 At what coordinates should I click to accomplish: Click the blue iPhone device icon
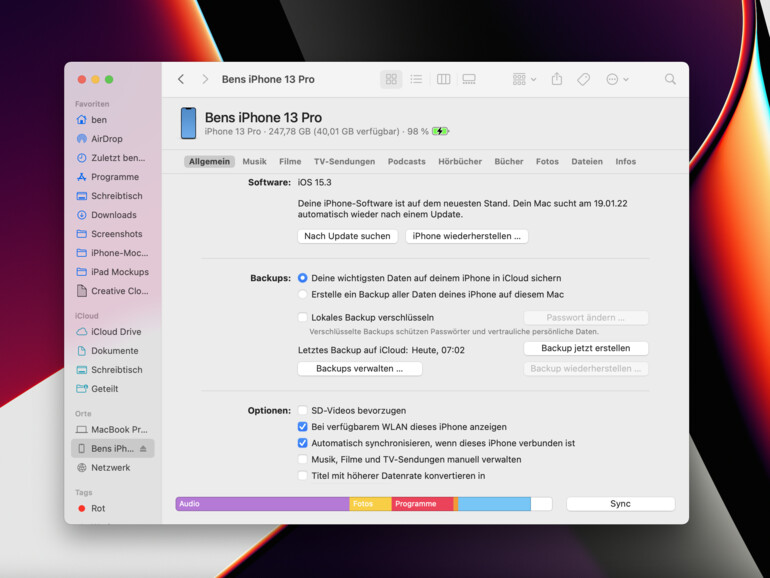click(x=188, y=123)
